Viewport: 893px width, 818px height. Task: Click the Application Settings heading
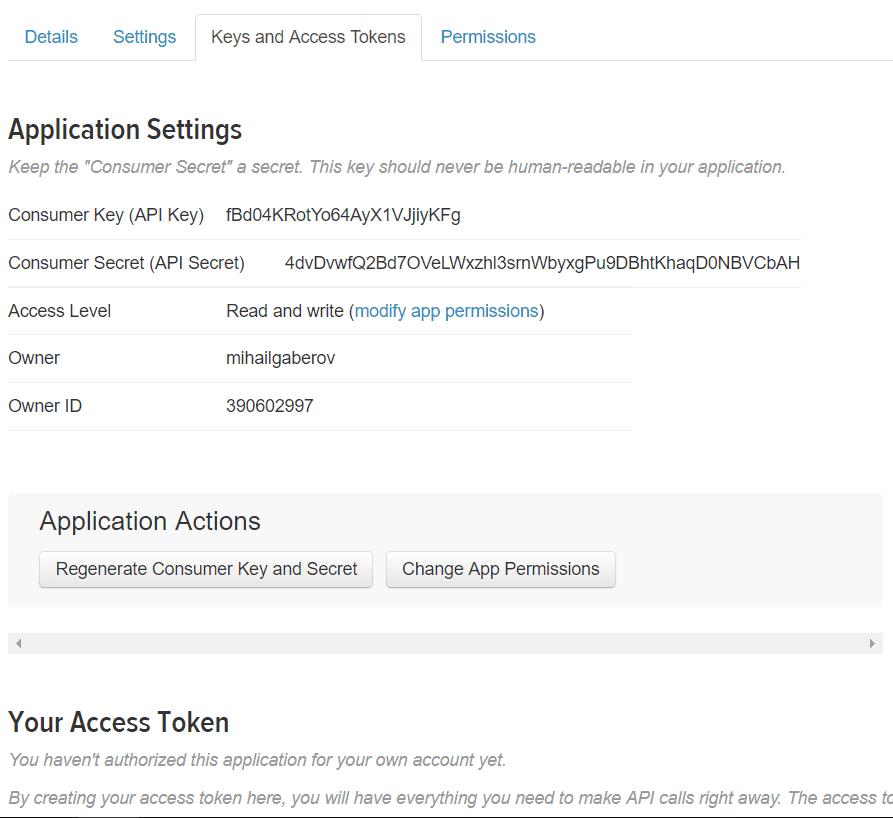pos(125,130)
